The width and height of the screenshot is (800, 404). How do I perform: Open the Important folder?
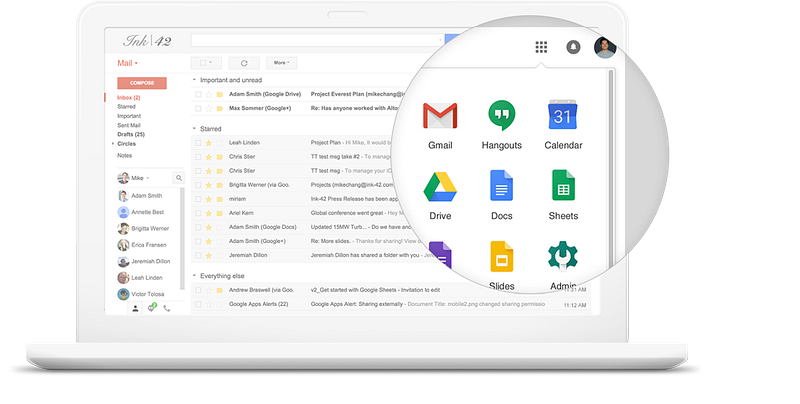(x=129, y=116)
